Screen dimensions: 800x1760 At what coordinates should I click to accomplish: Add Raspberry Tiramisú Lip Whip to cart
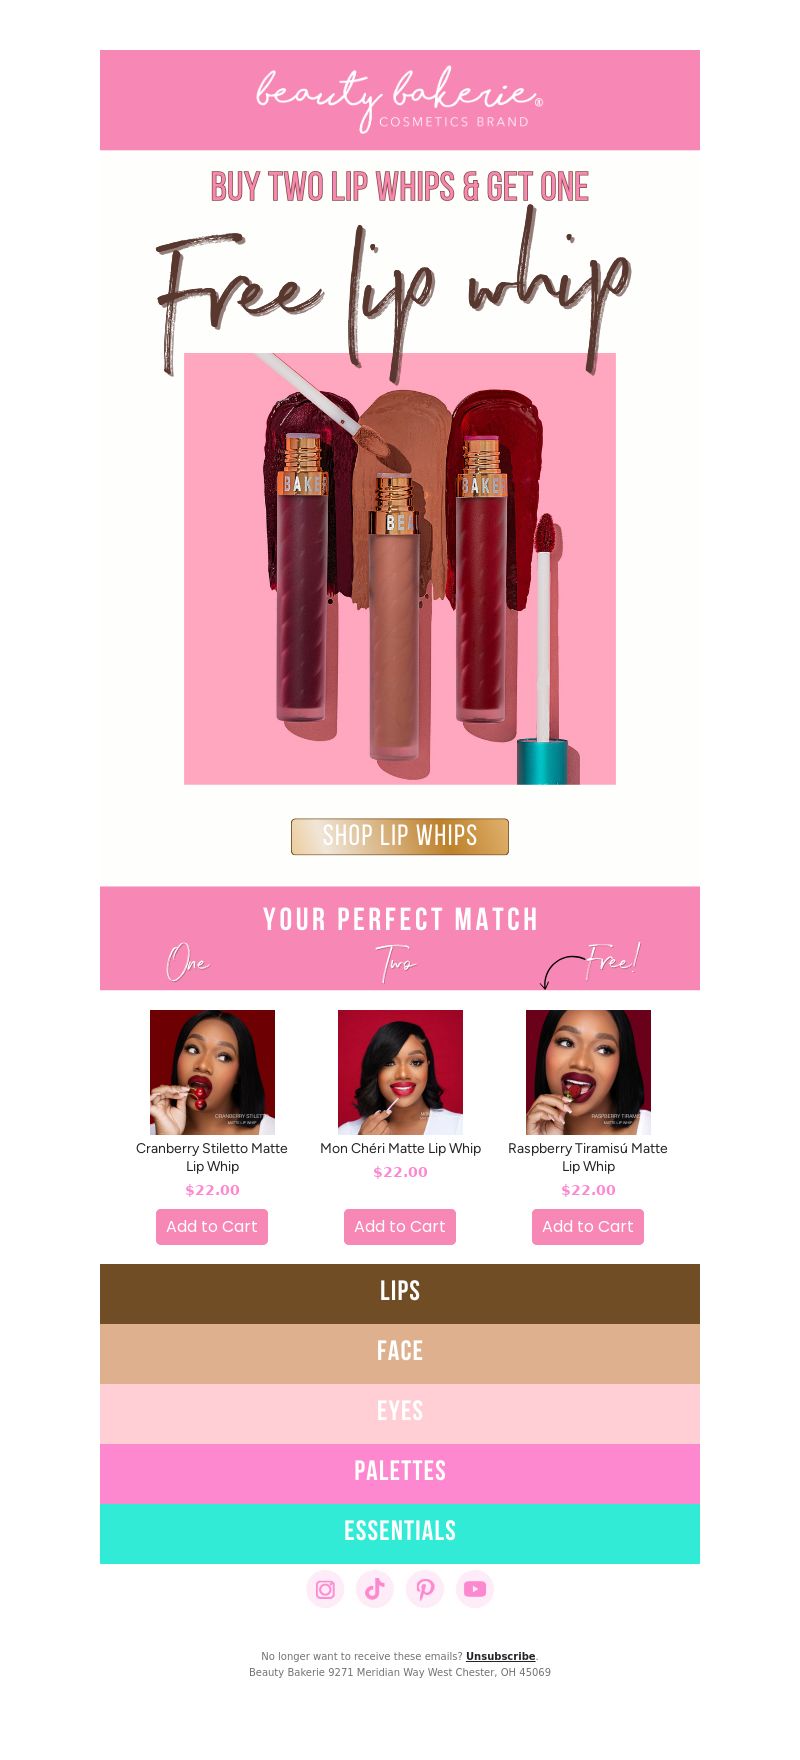pyautogui.click(x=588, y=1227)
